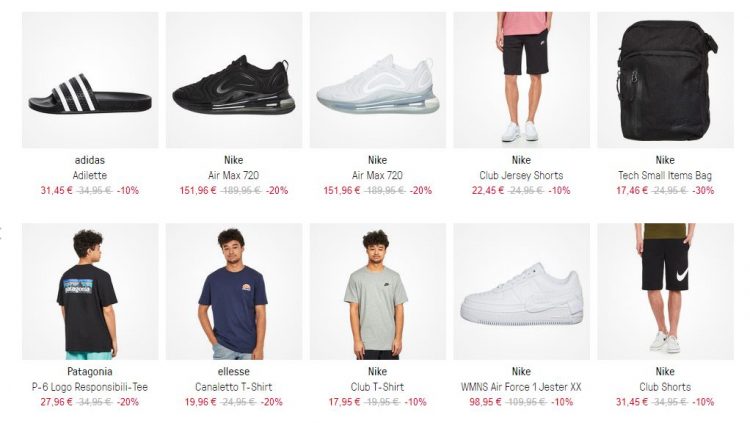
Task: Open the WMNS Air Force 1 Jester image
Action: pos(521,291)
